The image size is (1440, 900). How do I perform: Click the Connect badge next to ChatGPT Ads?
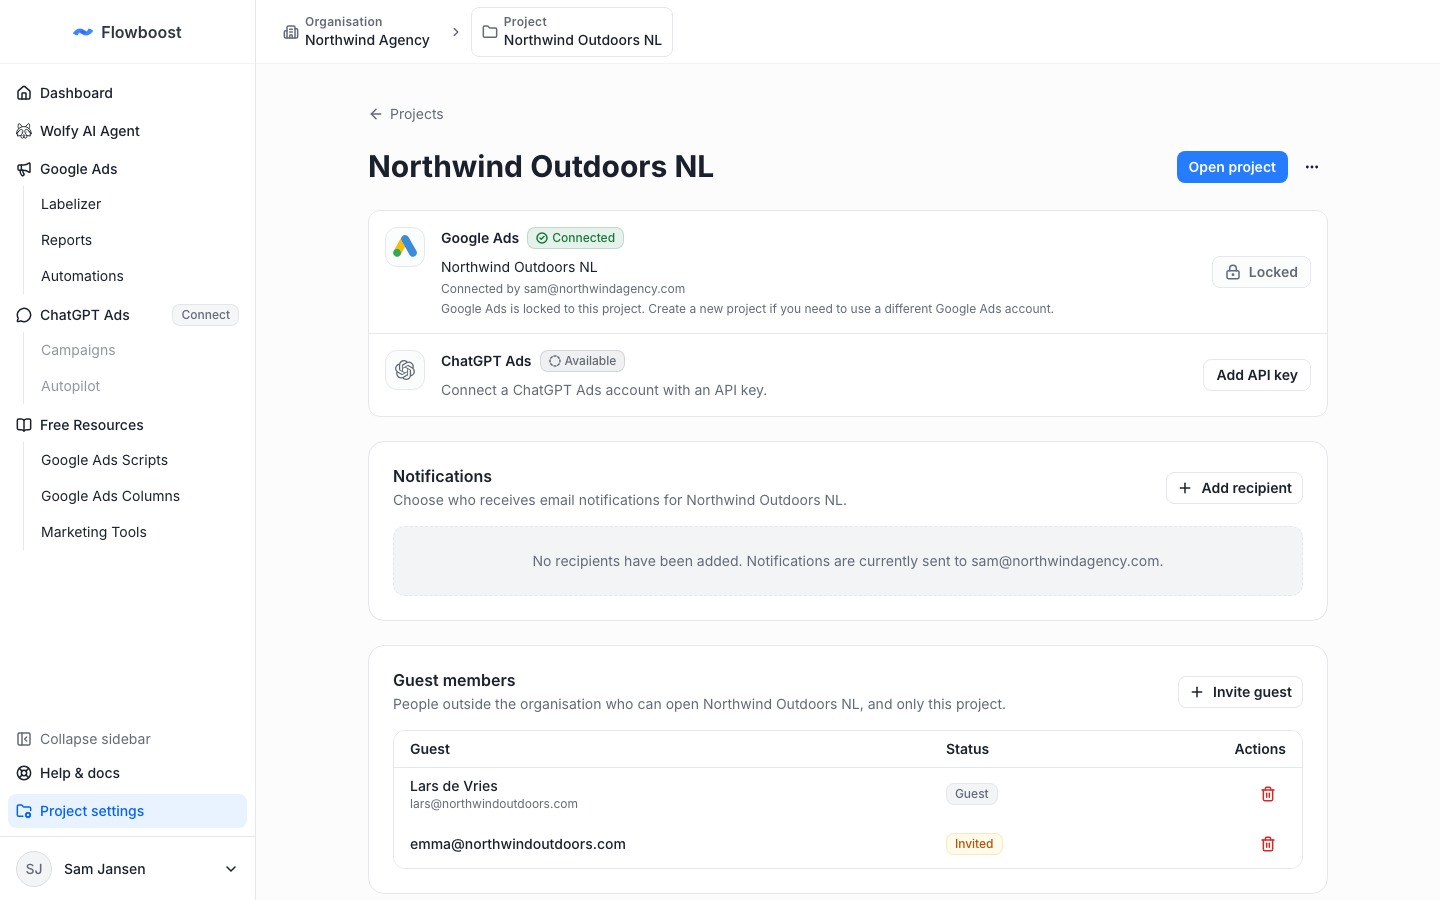(206, 315)
